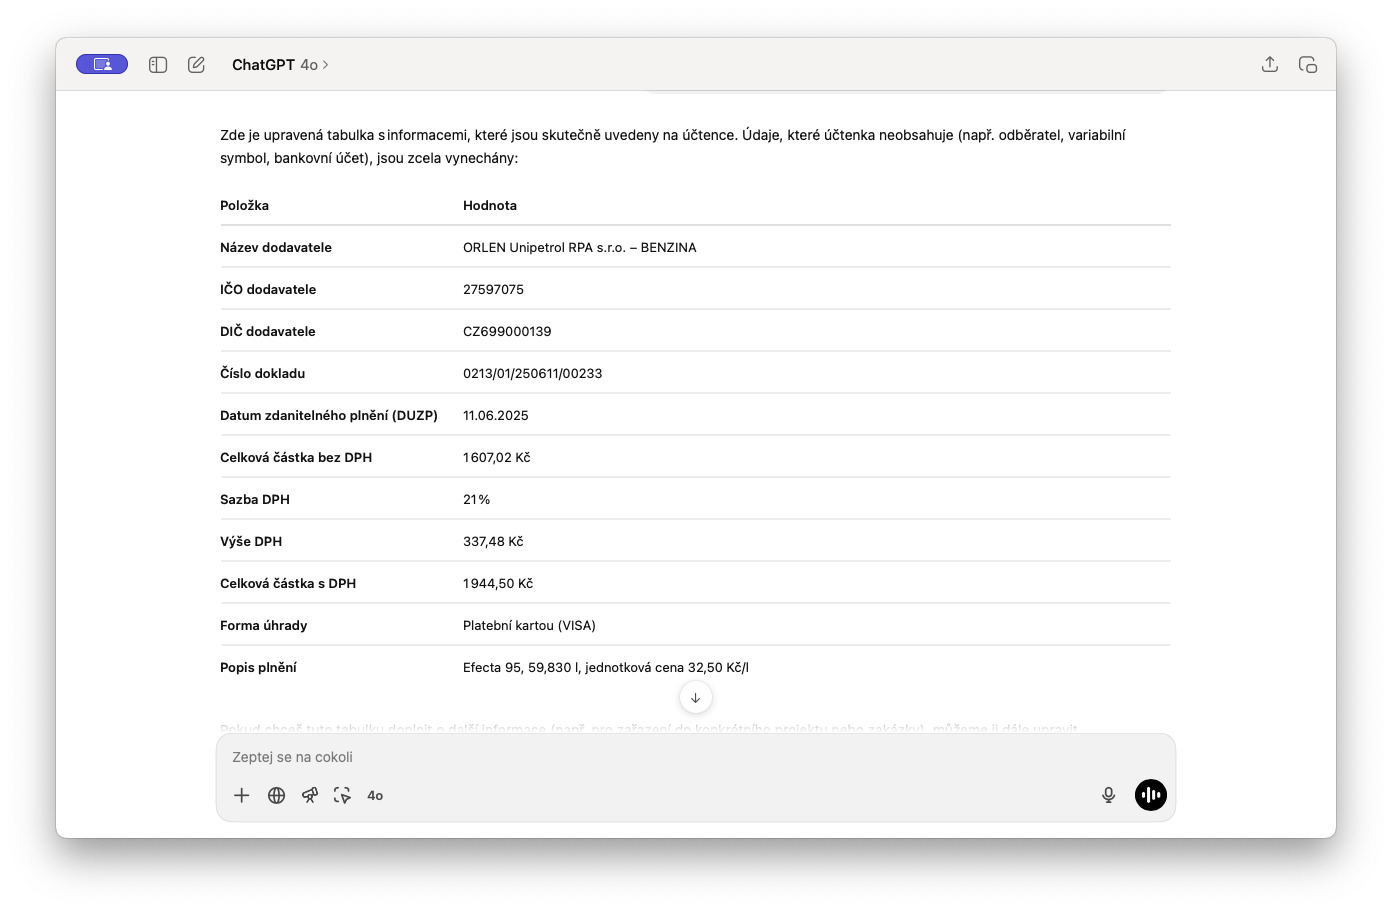Start a new chat with compose icon
The image size is (1392, 912).
coord(196,64)
